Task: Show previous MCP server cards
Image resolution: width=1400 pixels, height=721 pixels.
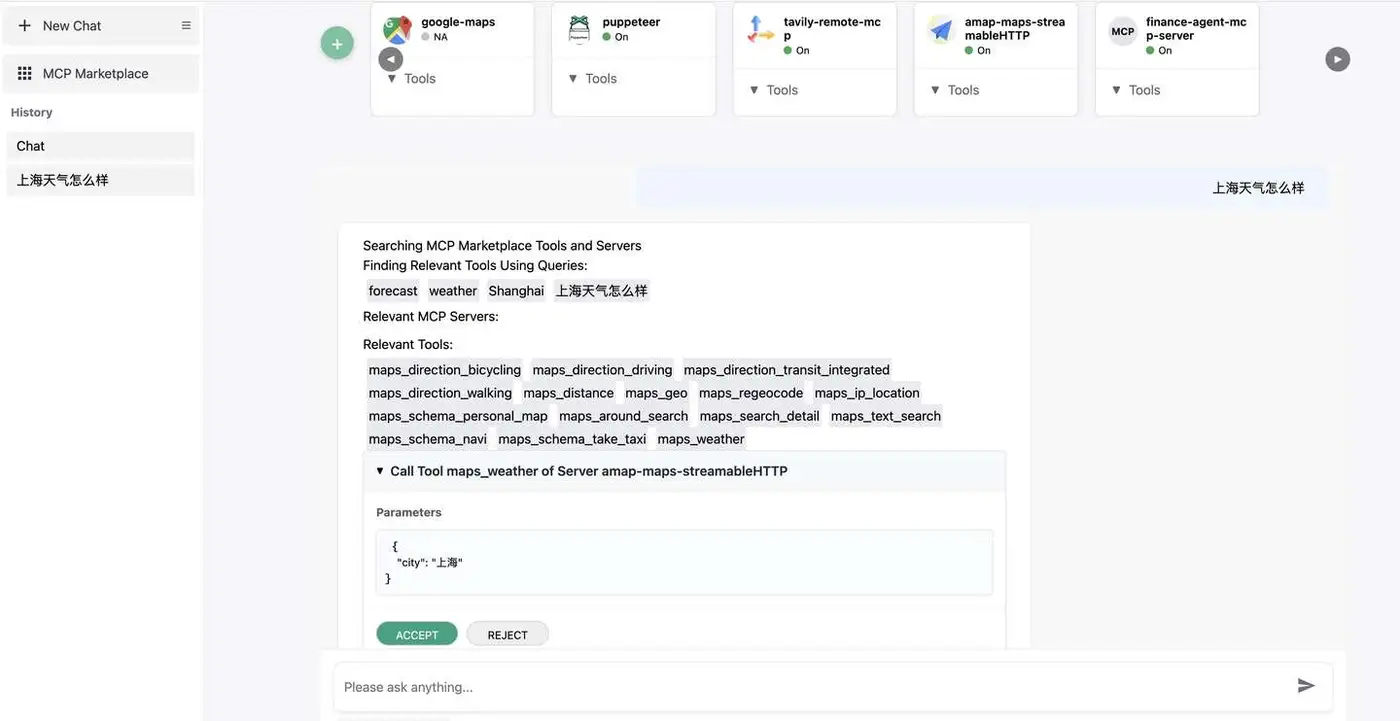Action: coord(391,59)
